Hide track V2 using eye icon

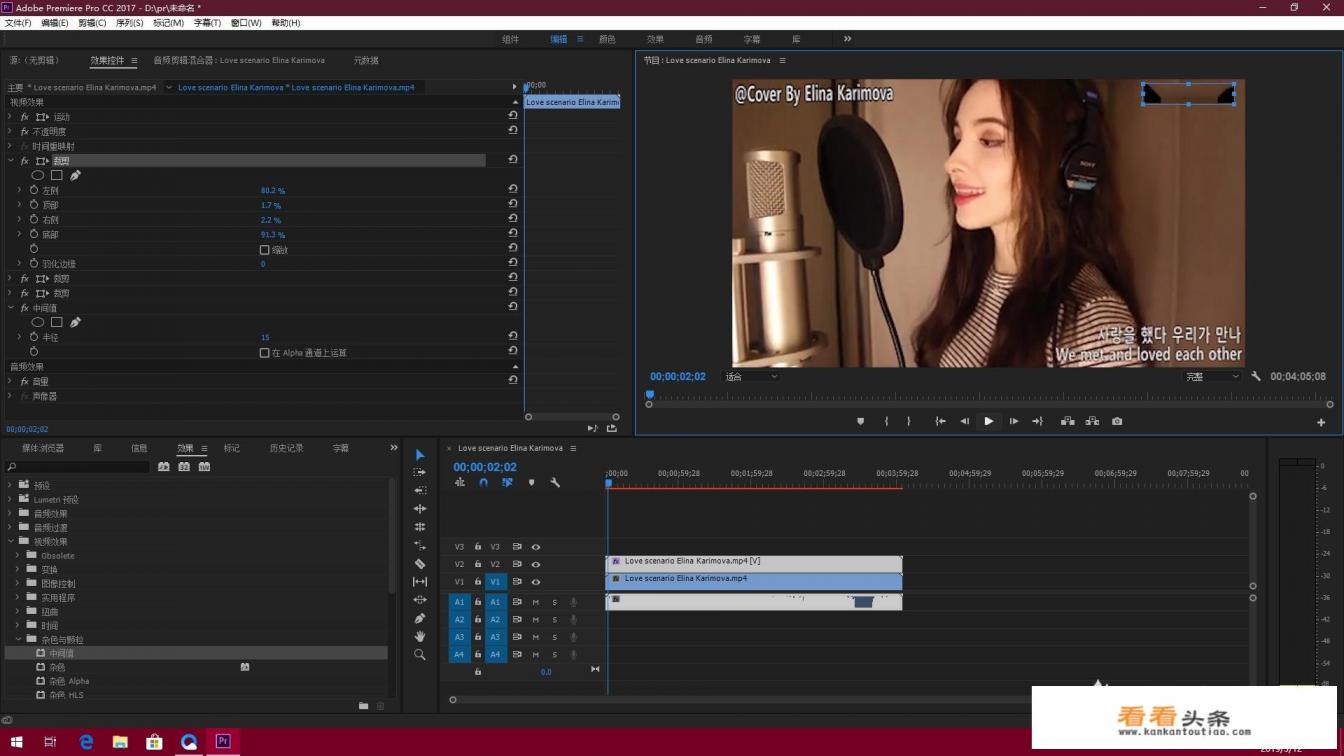[x=536, y=564]
